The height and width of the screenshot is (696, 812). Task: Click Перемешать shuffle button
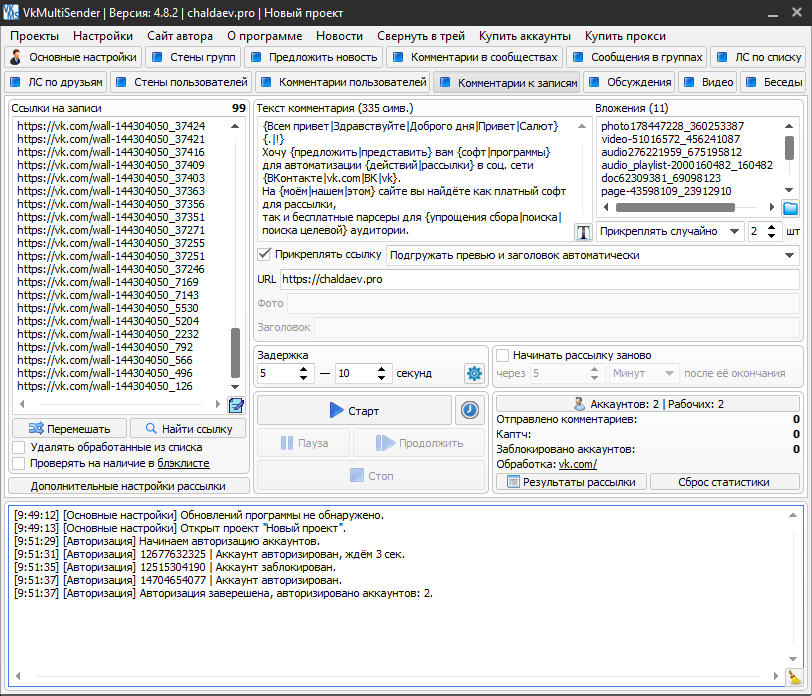(69, 429)
